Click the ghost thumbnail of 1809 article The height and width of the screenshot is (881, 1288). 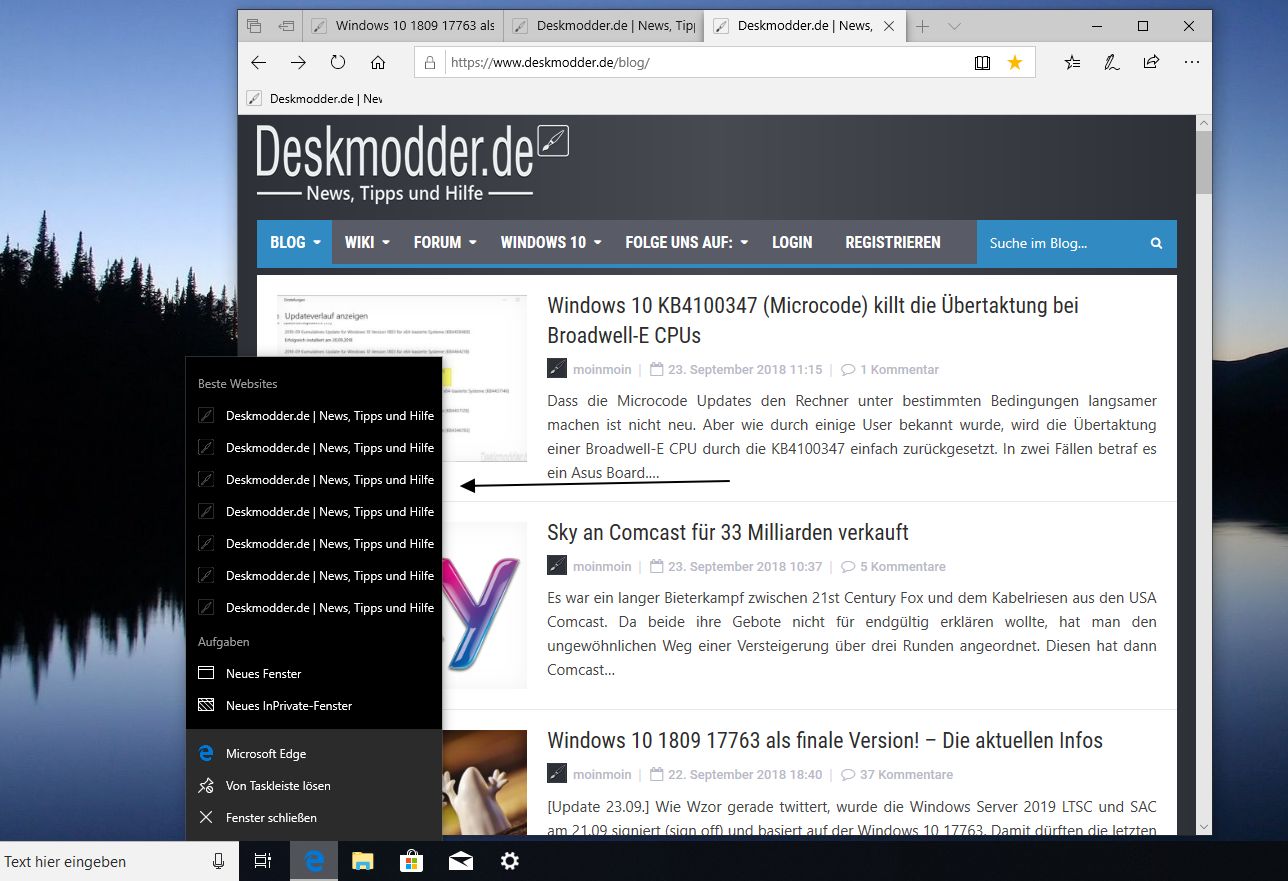click(x=485, y=782)
